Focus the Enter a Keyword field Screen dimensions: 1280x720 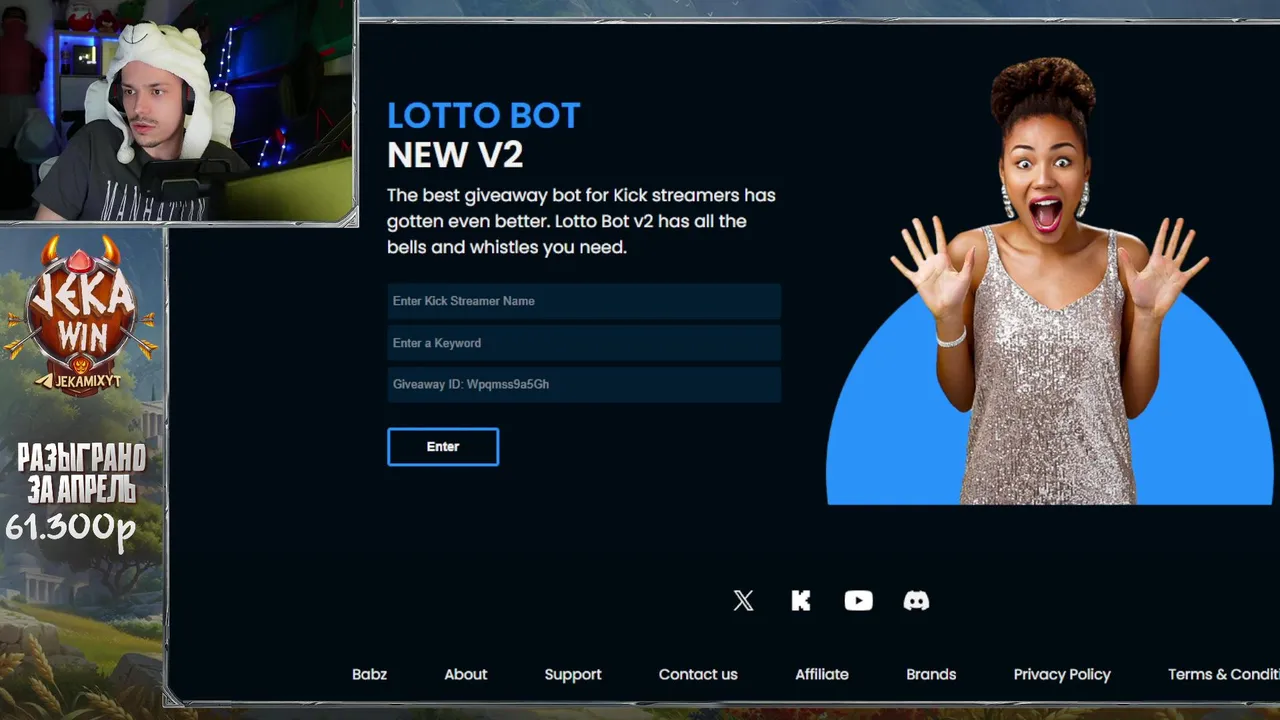coord(584,343)
